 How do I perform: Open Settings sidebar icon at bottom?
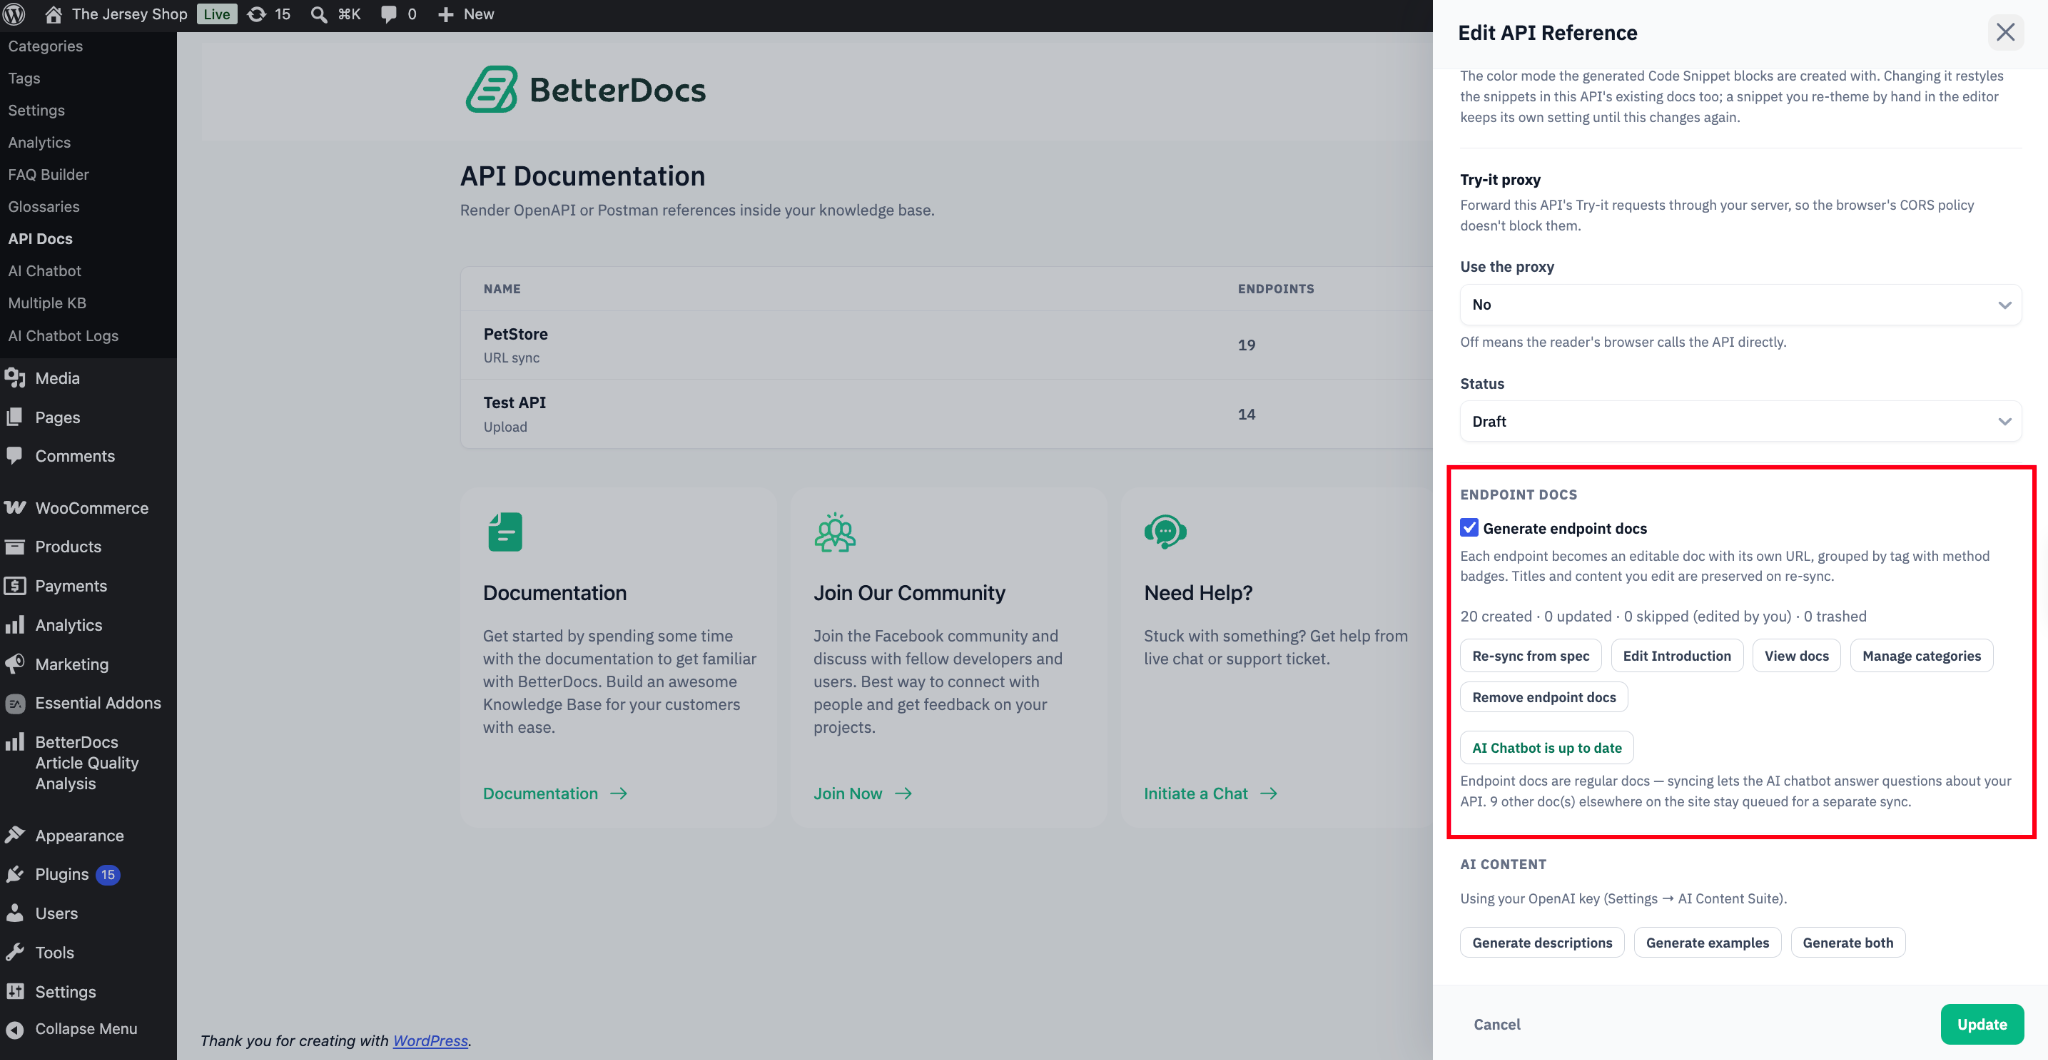15,991
